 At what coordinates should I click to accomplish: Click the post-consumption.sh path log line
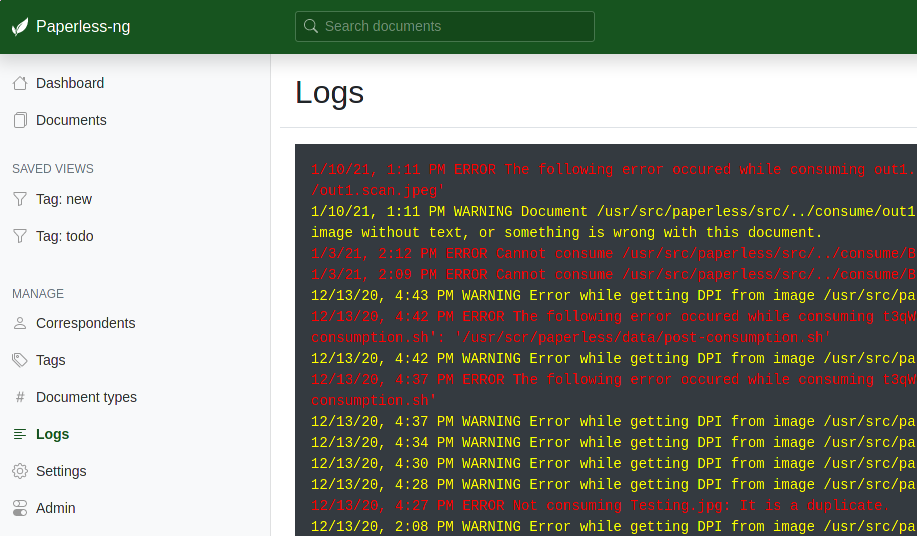pyautogui.click(x=571, y=338)
